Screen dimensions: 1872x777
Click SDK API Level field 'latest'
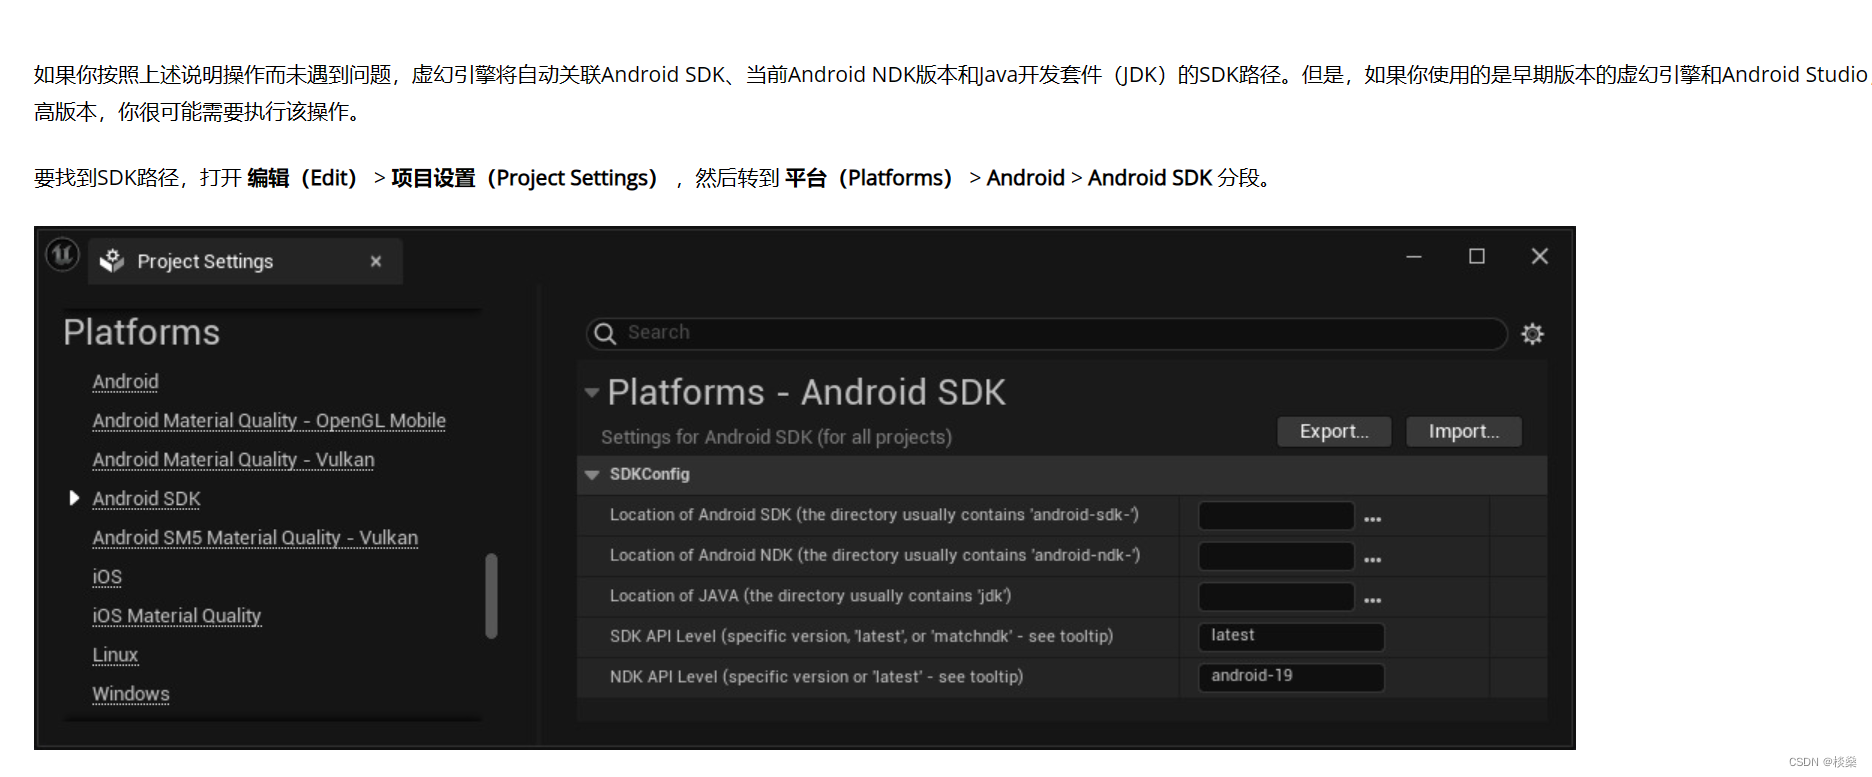click(x=1291, y=637)
